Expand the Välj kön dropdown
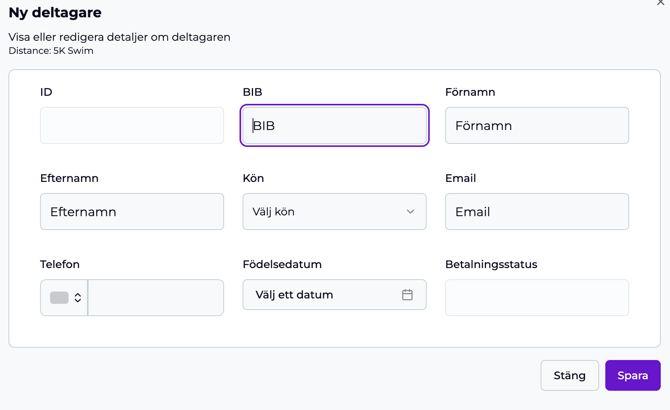Screen dimensions: 670x410 pyautogui.click(x=334, y=212)
